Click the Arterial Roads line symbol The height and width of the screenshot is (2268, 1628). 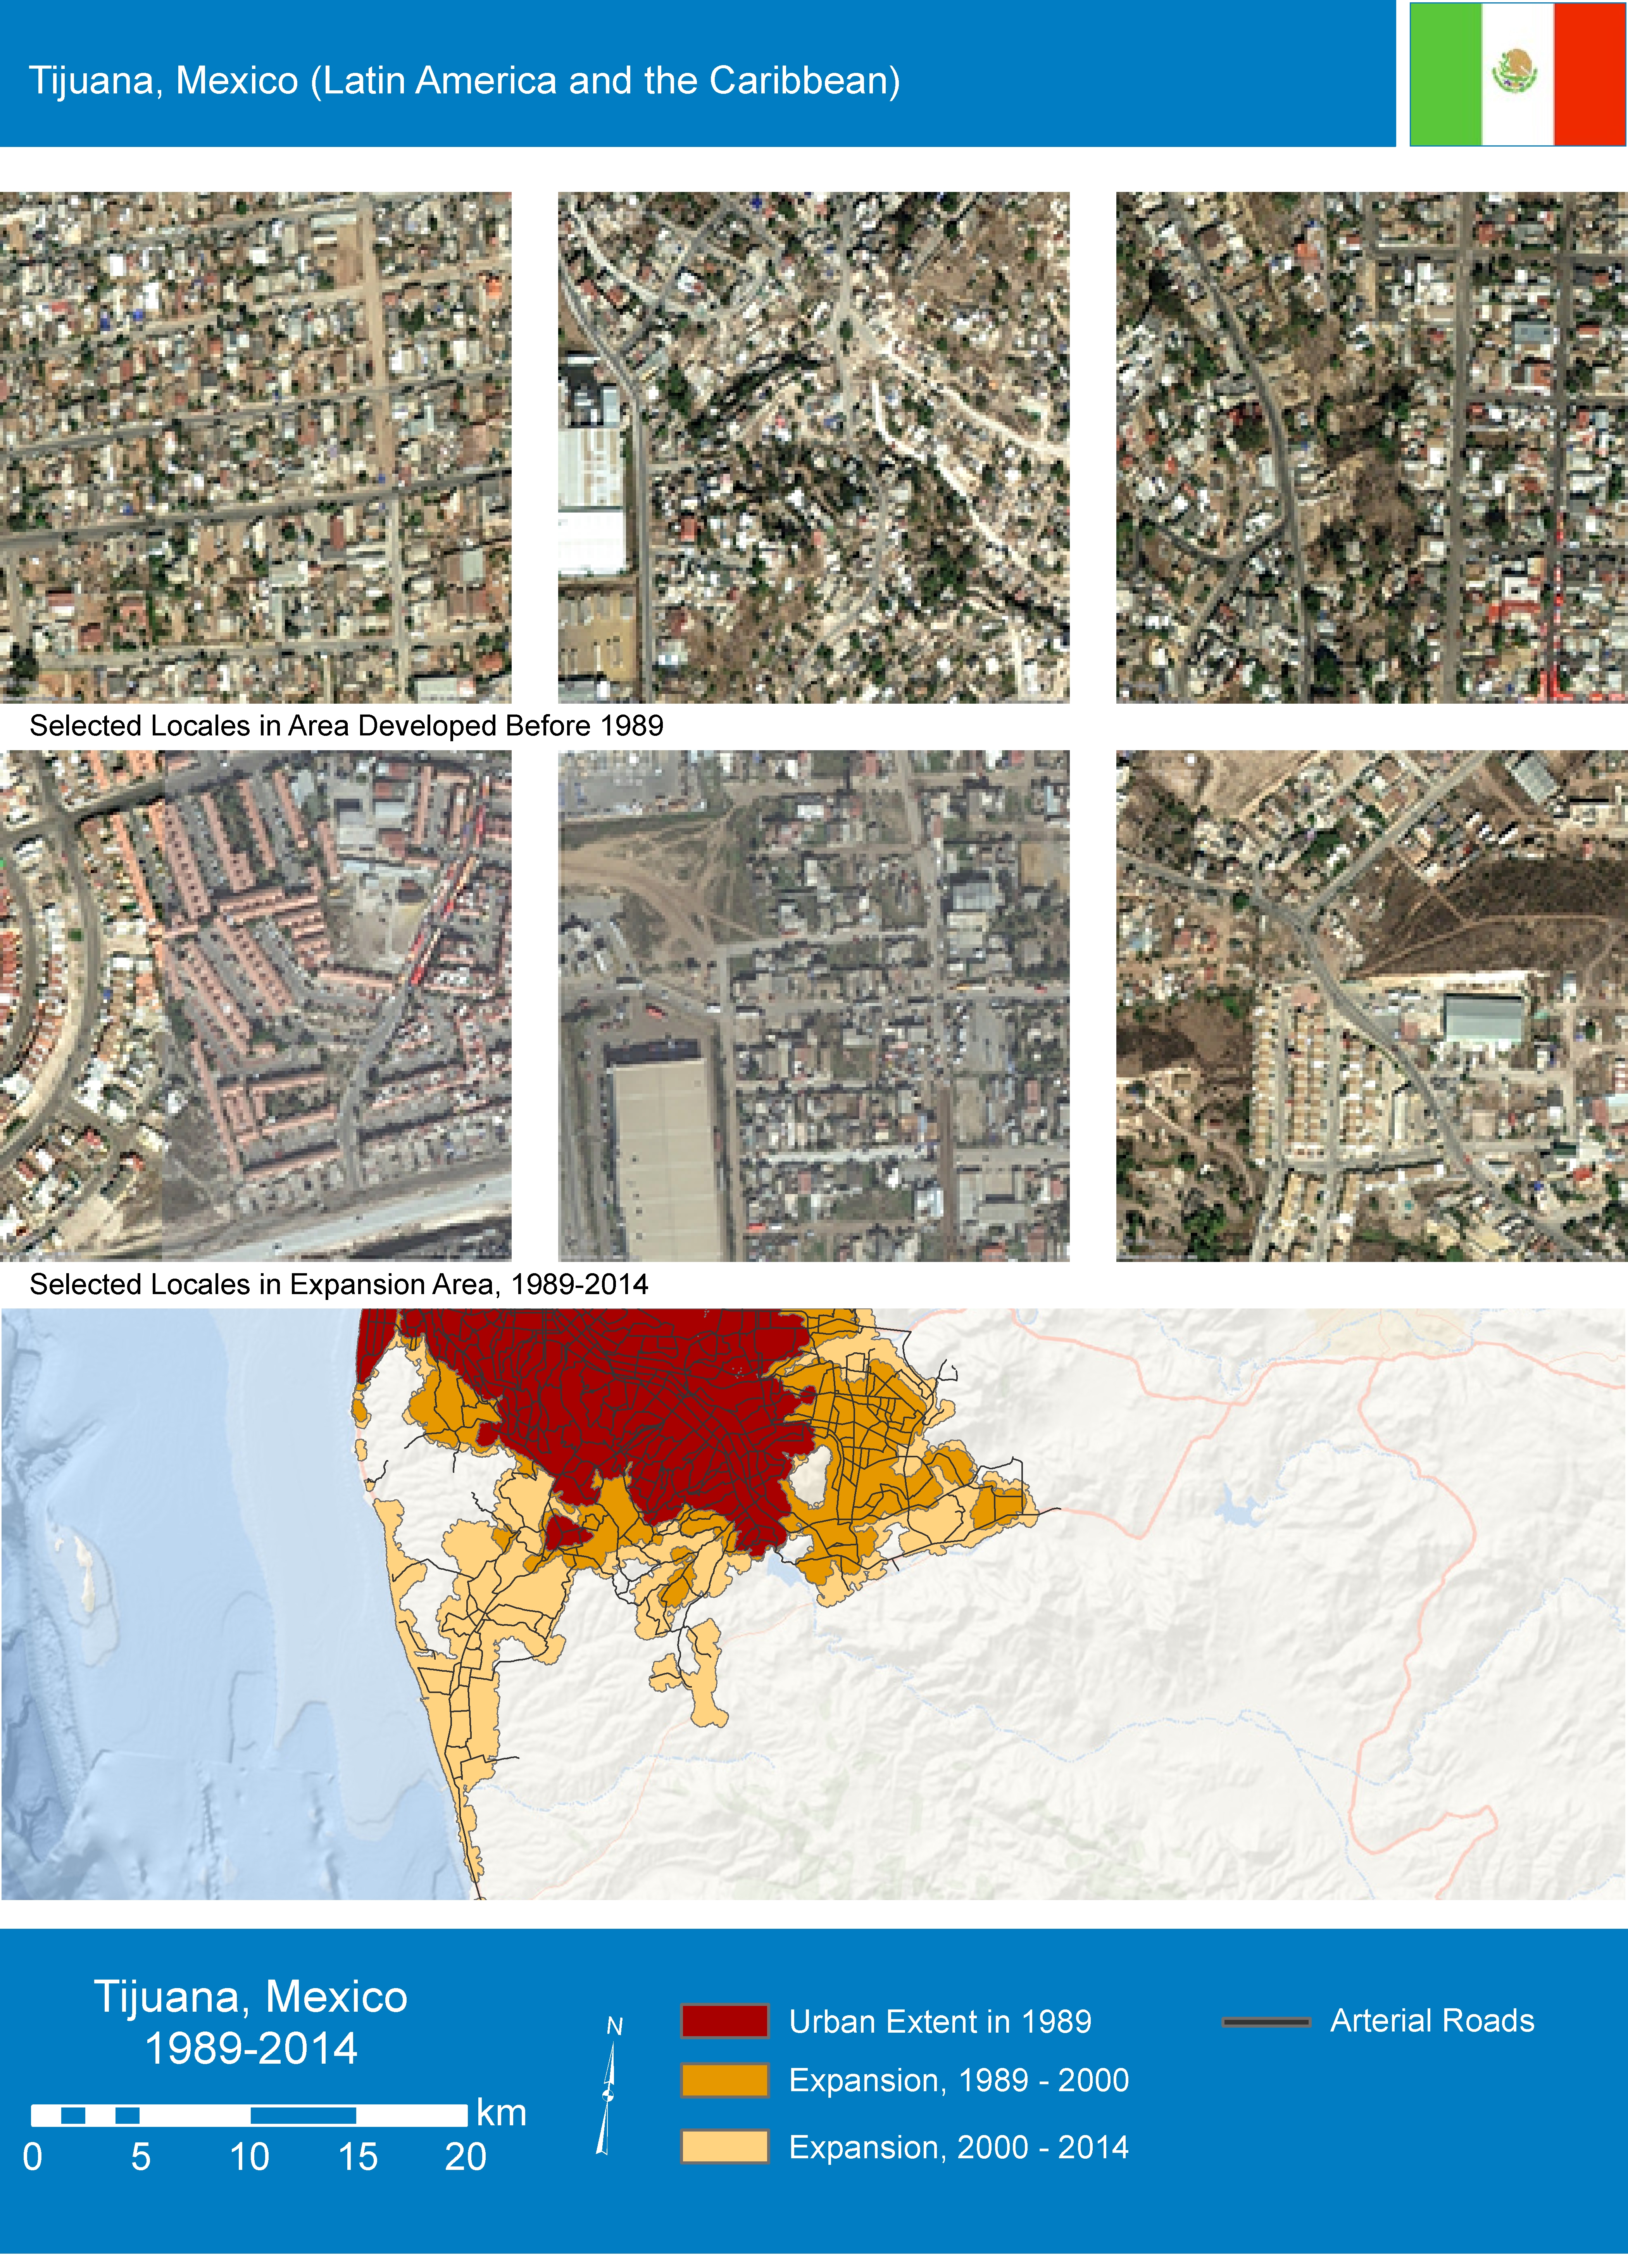(1265, 2021)
